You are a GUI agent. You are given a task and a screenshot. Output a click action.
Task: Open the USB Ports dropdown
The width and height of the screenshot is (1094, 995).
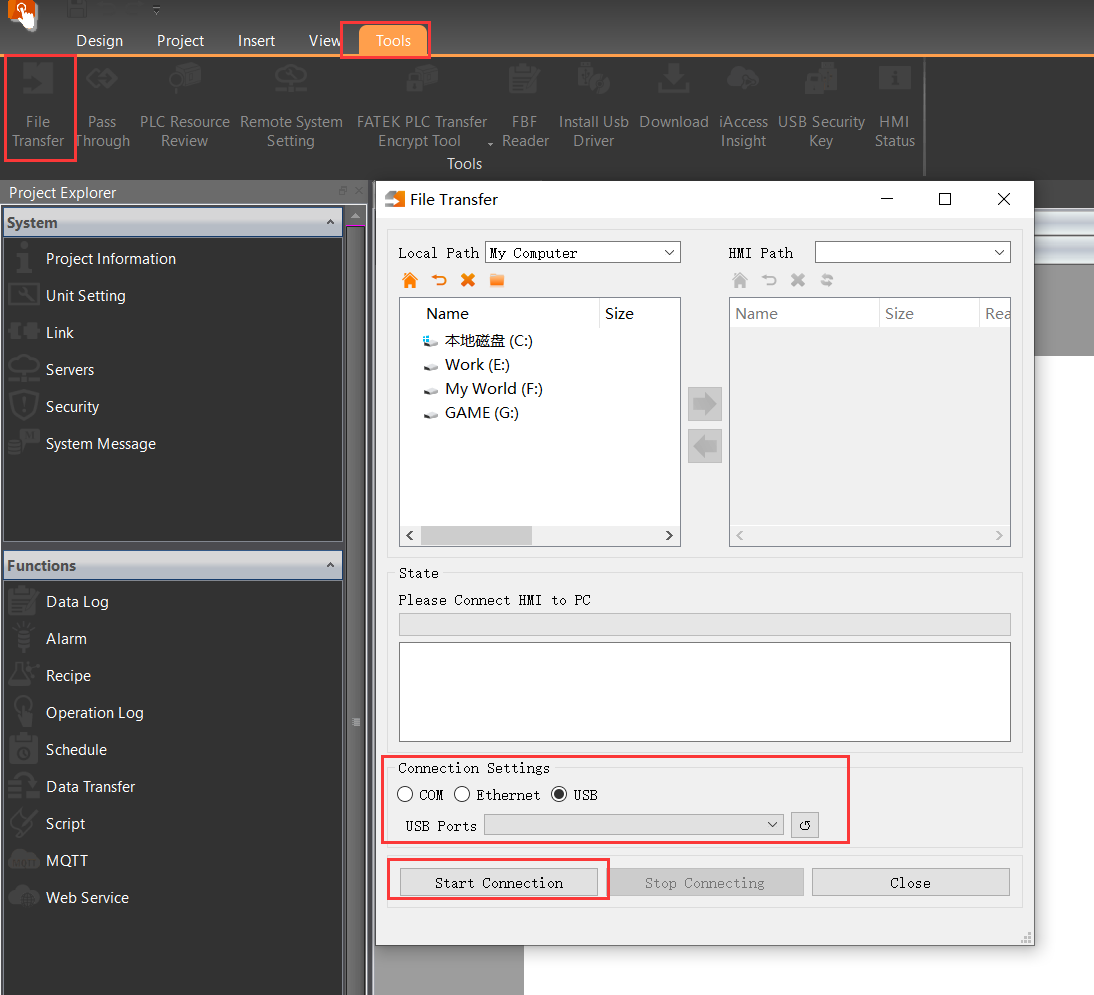[x=634, y=825]
